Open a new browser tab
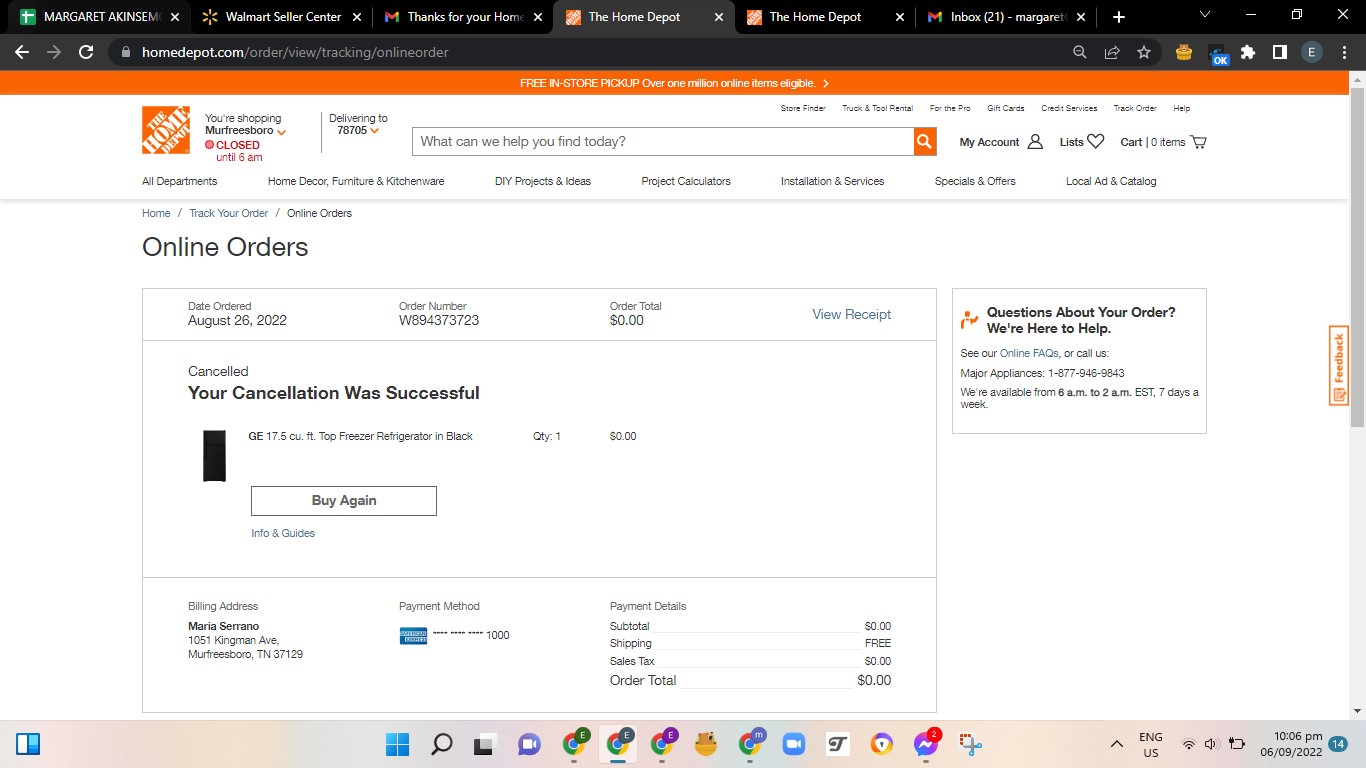 tap(1119, 17)
